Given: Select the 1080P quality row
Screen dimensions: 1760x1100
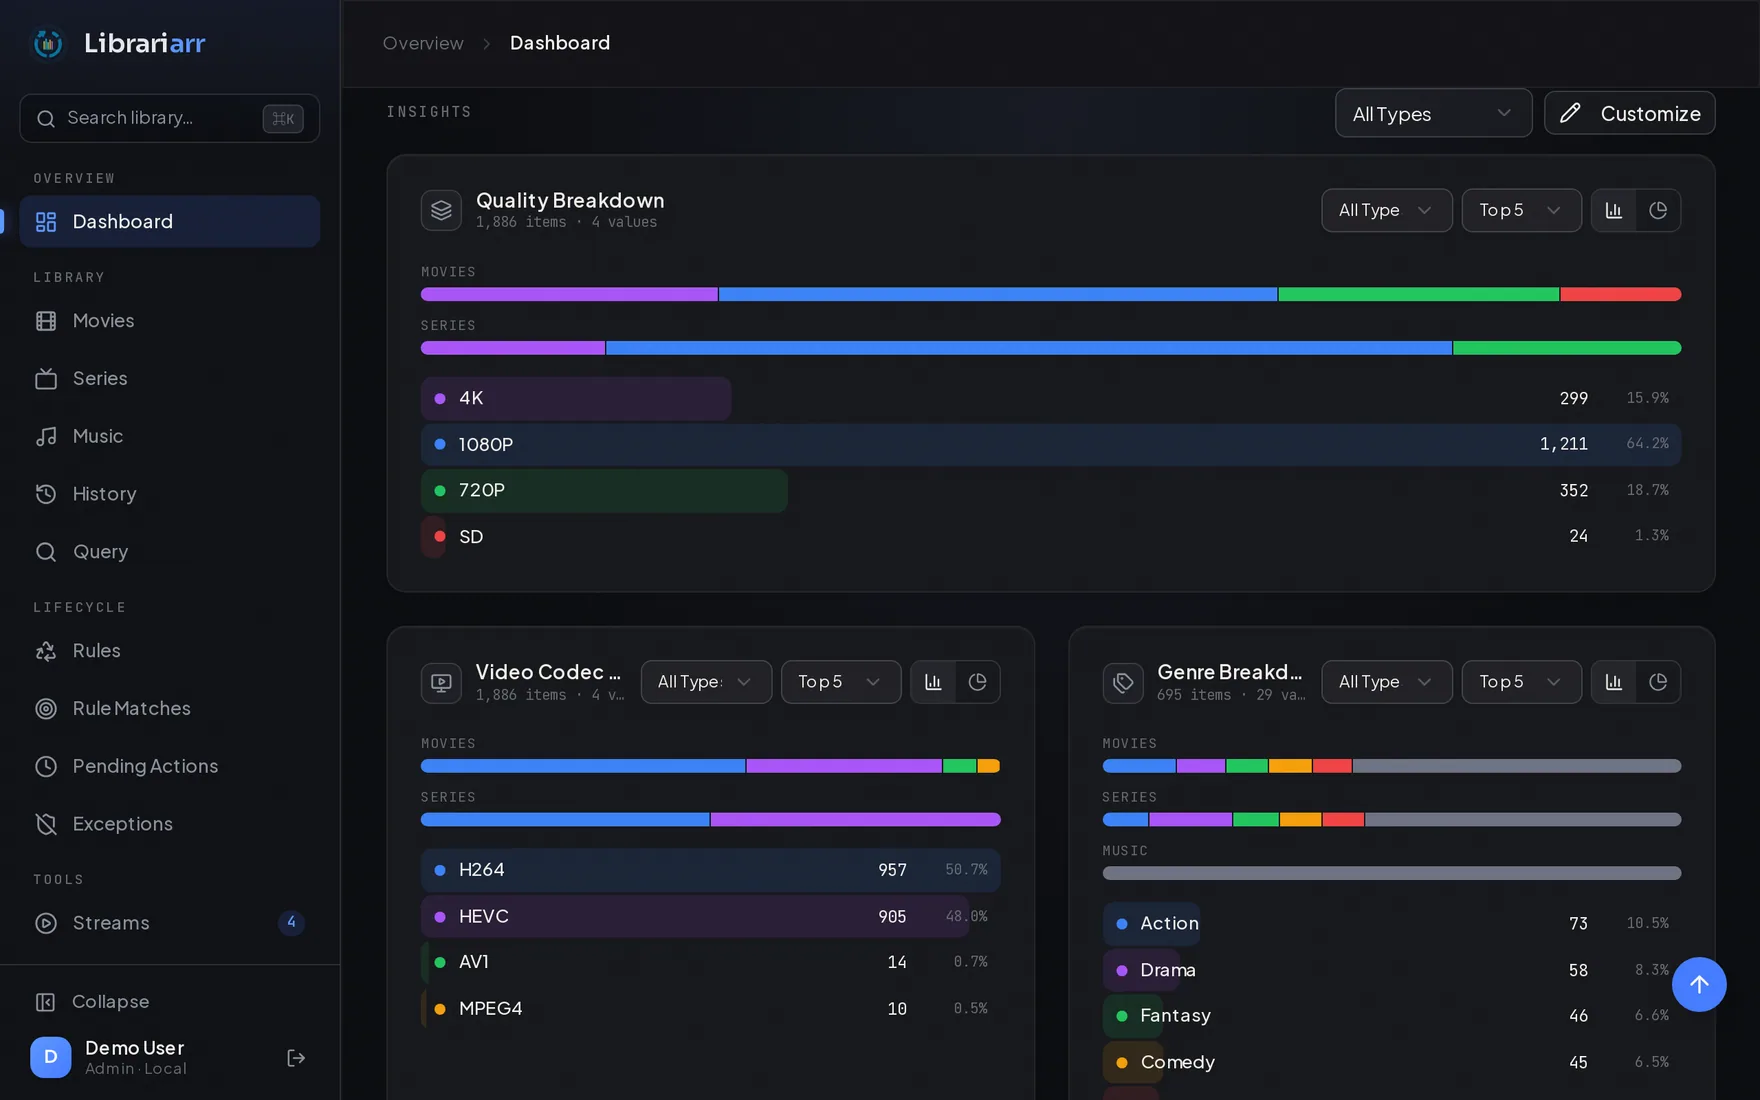Looking at the screenshot, I should coord(1051,444).
